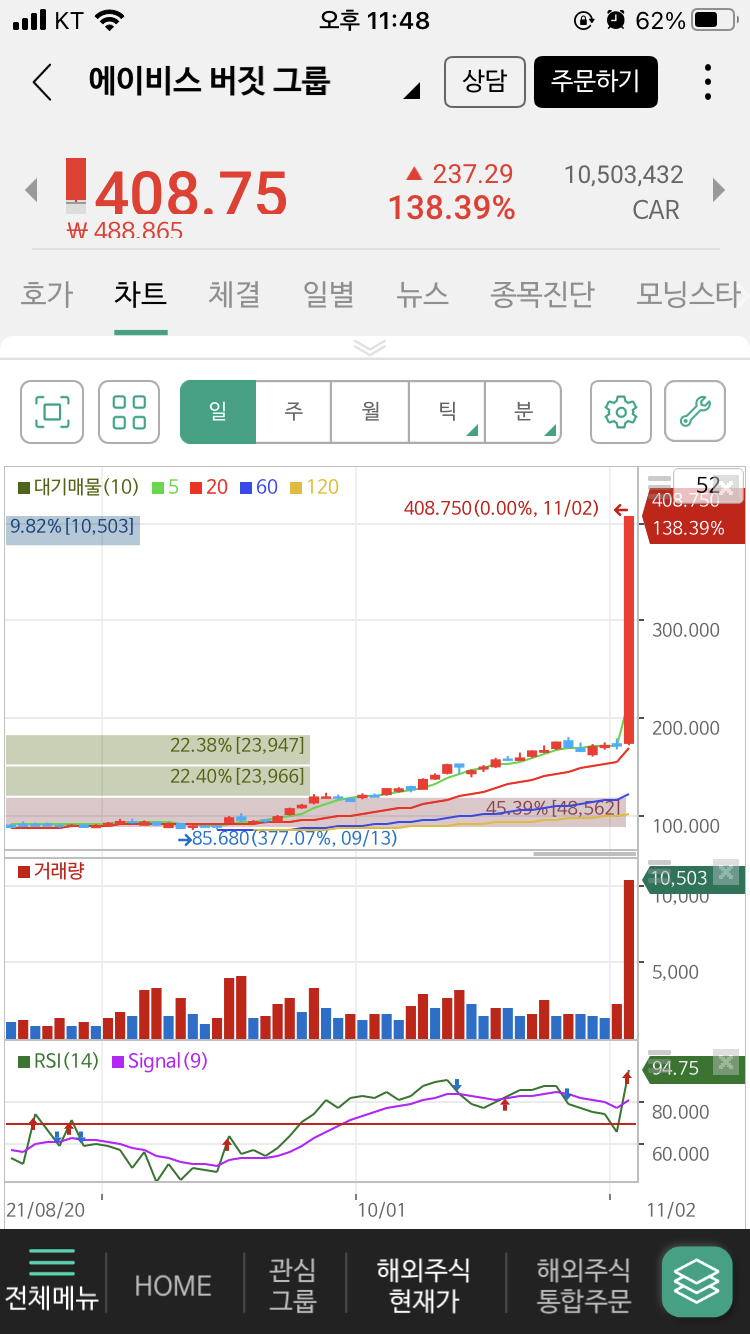The height and width of the screenshot is (1334, 750).
Task: Tap the green layers icon
Action: pos(697,1282)
